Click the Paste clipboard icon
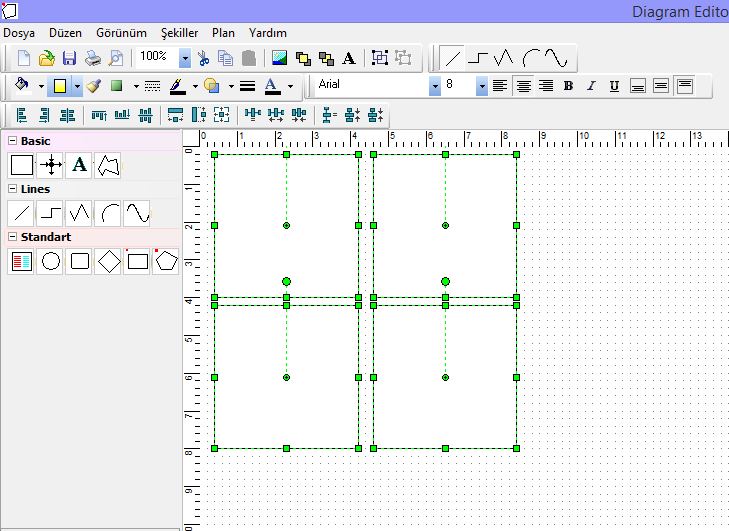 [249, 58]
